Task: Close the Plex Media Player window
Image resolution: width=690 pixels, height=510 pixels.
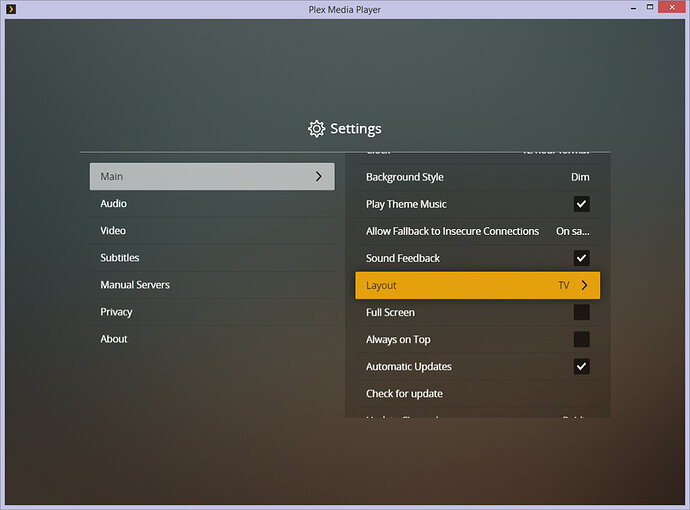Action: pyautogui.click(x=672, y=7)
